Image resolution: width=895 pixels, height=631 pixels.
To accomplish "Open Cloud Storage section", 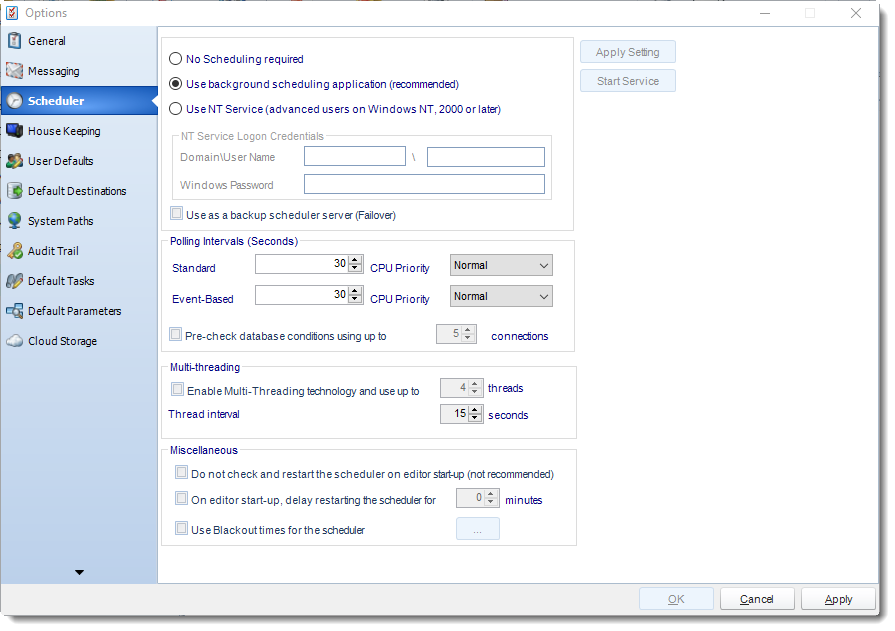I will pyautogui.click(x=79, y=341).
